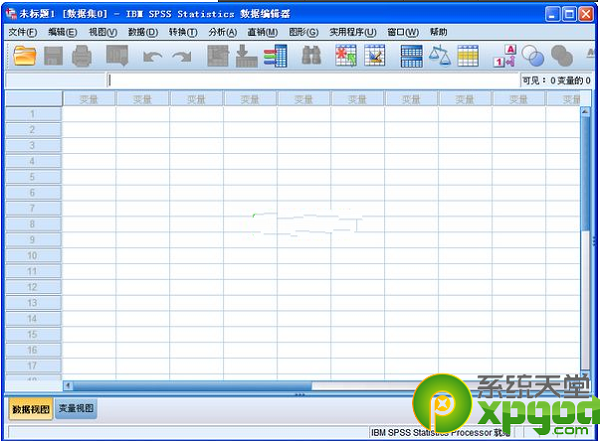The height and width of the screenshot is (441, 600).
Task: Select the first 变量 column header
Action: pyautogui.click(x=89, y=100)
